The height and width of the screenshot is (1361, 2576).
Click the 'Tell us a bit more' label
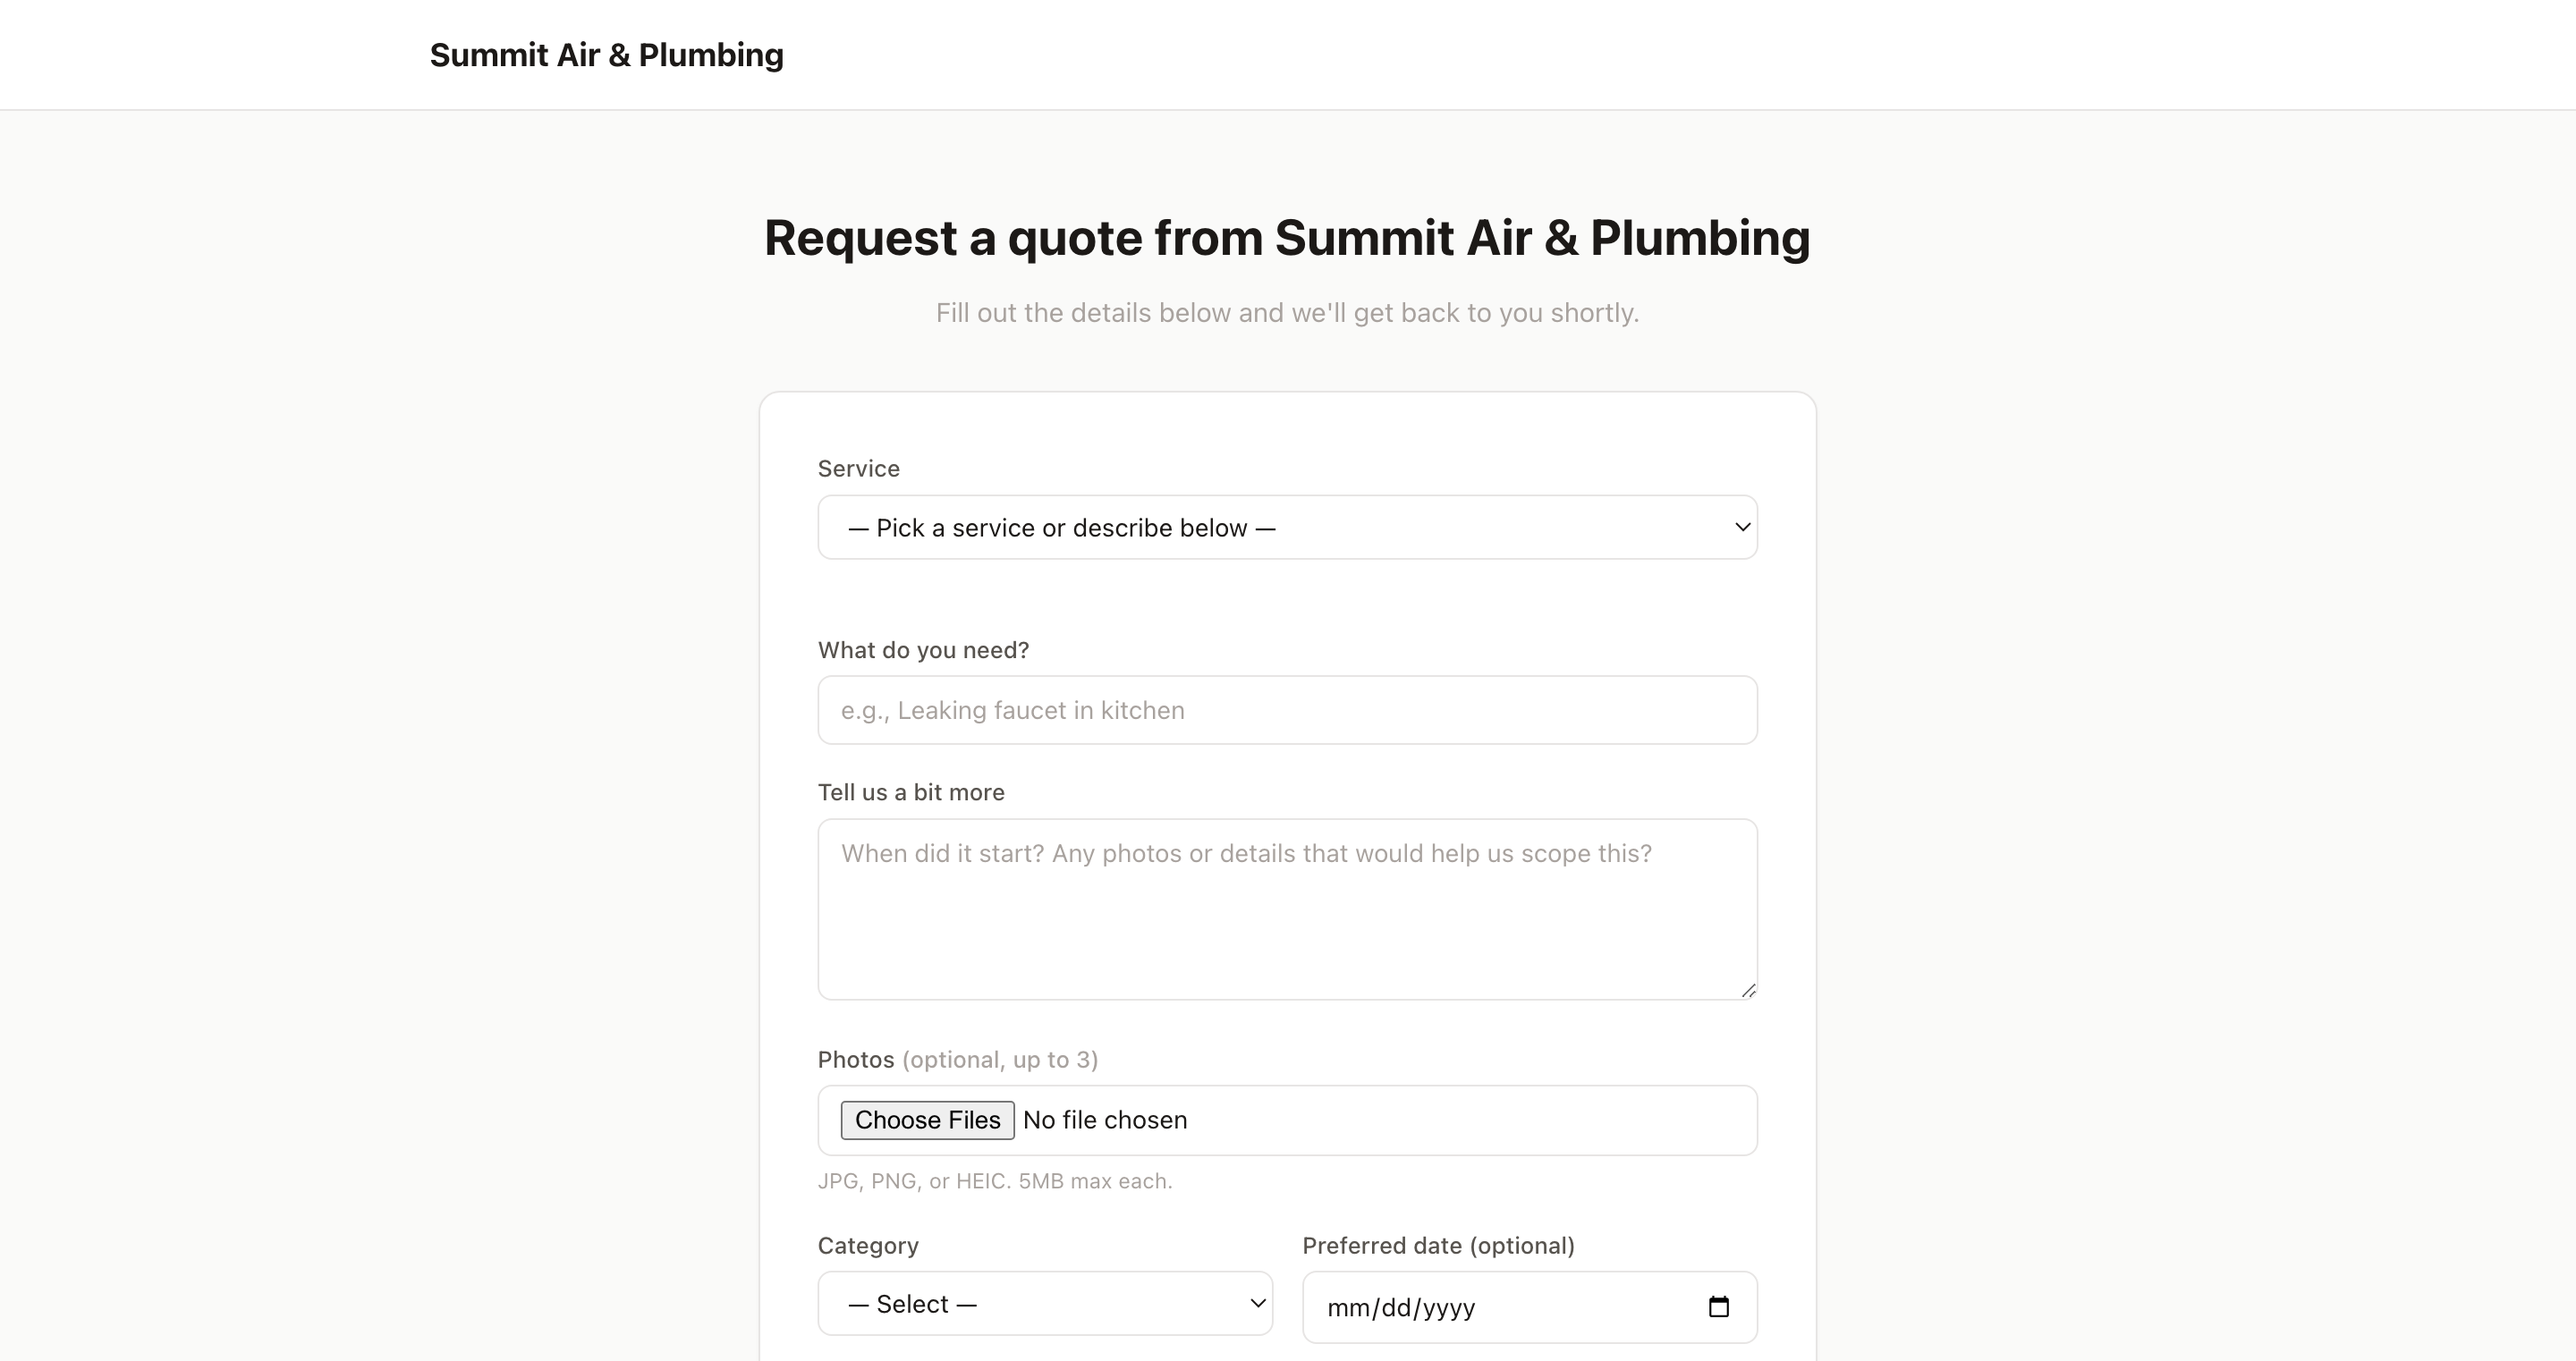coord(911,793)
